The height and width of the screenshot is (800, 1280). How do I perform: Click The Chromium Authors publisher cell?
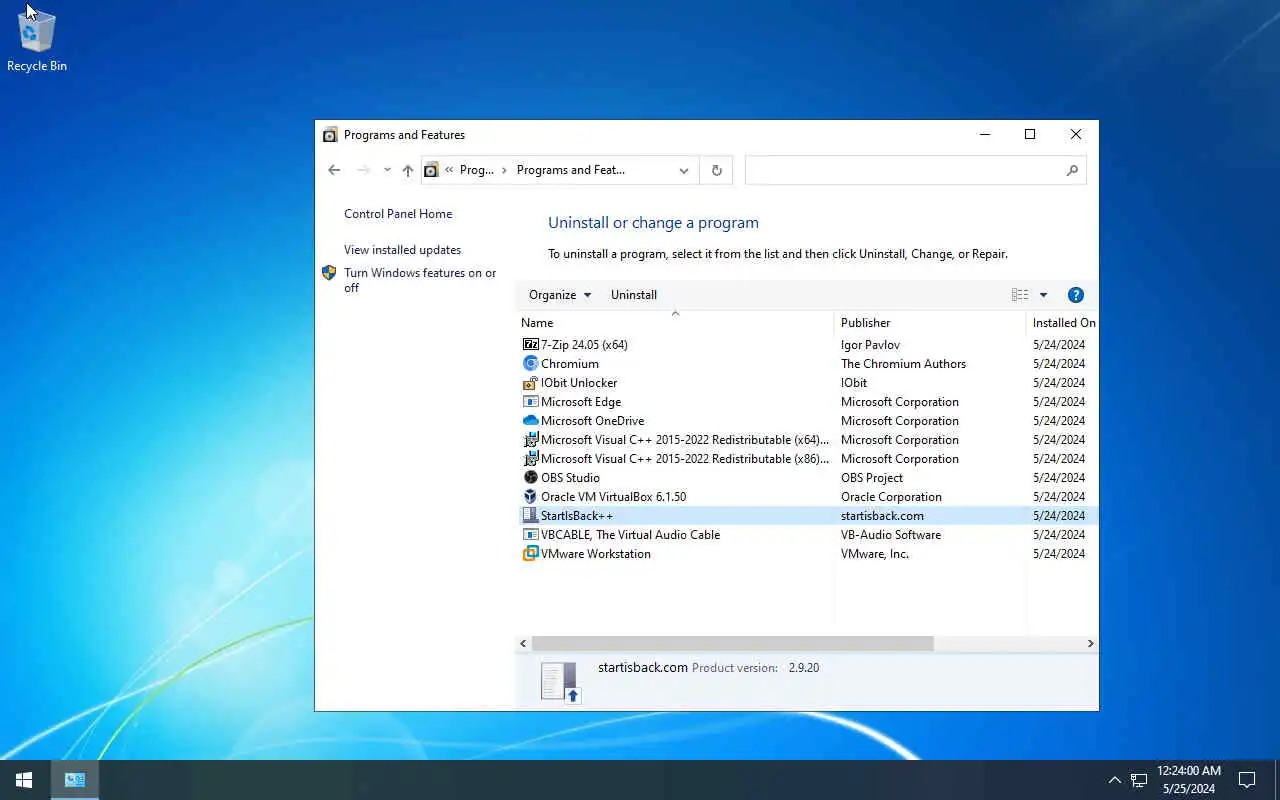[903, 364]
